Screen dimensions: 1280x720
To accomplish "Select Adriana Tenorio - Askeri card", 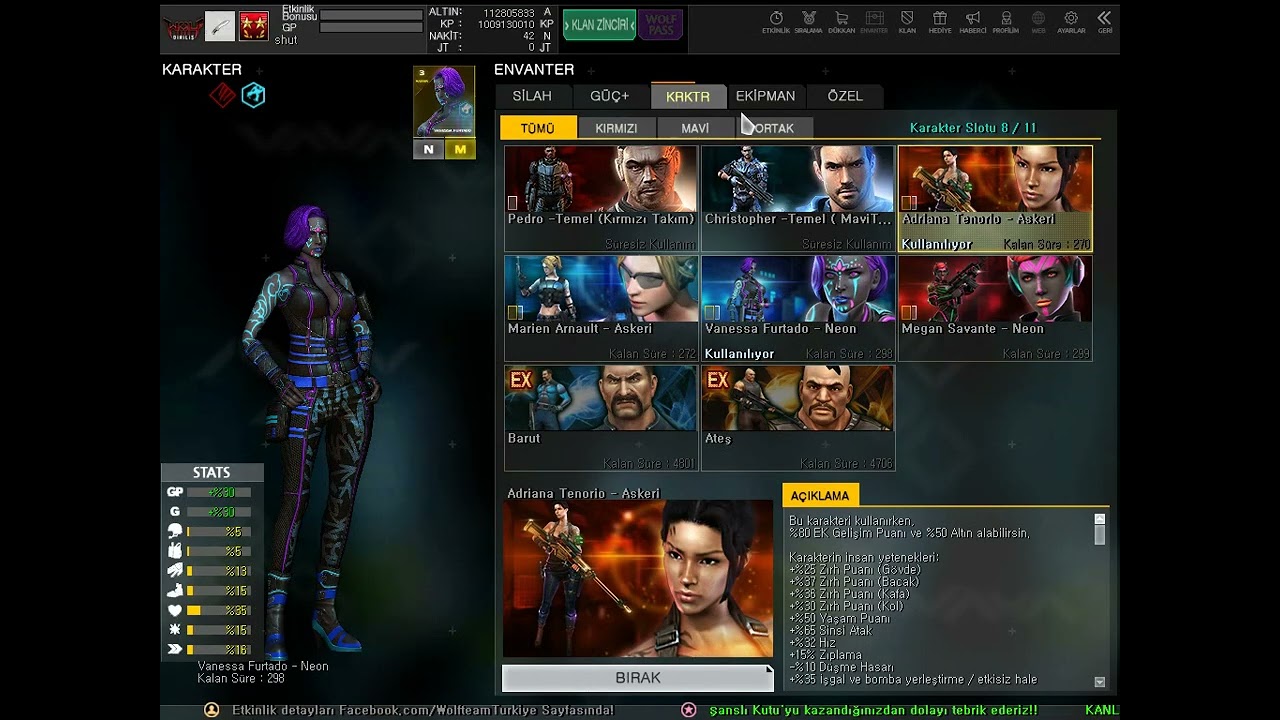I will (x=995, y=198).
